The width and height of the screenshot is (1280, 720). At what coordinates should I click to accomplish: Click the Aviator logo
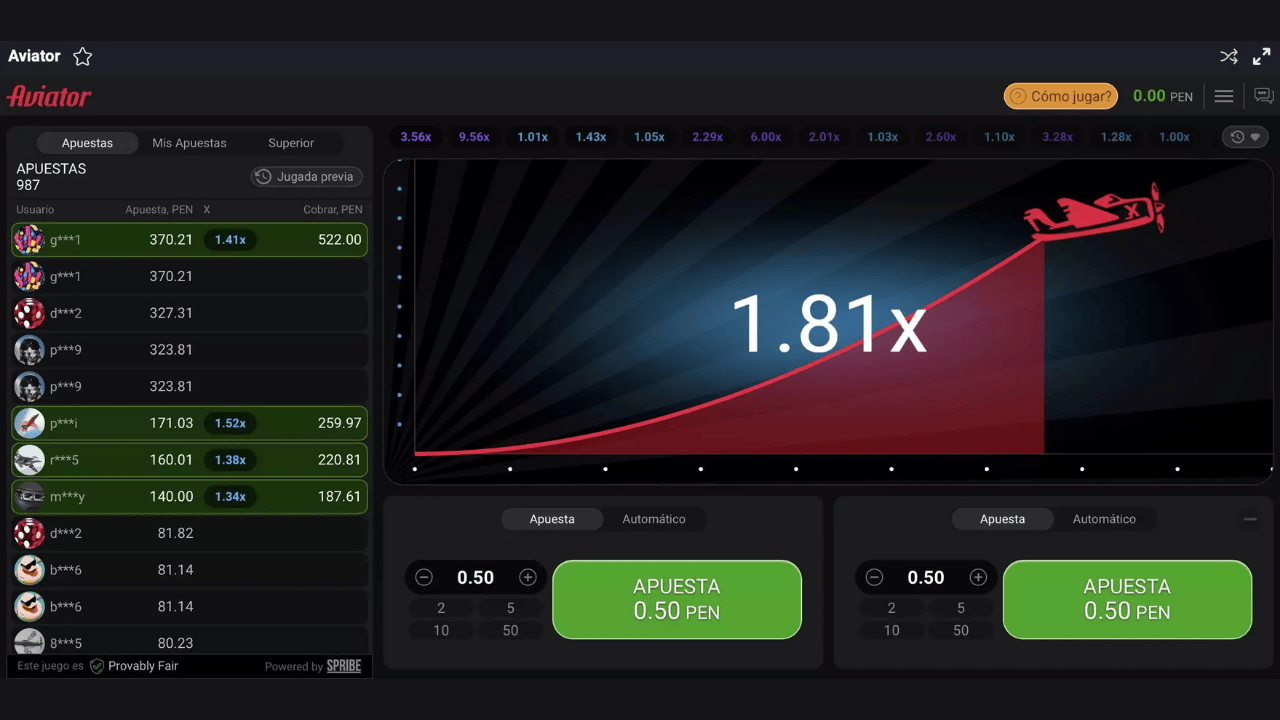[x=49, y=96]
